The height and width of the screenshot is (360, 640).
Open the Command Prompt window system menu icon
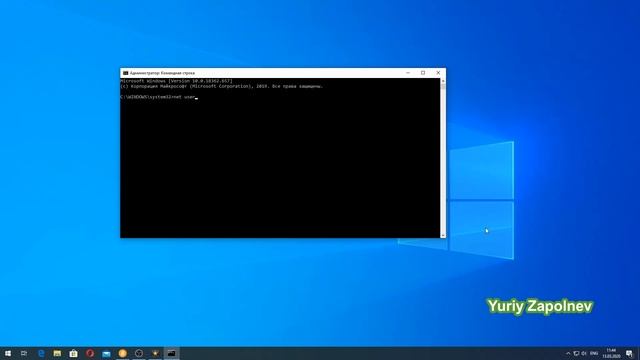point(125,73)
